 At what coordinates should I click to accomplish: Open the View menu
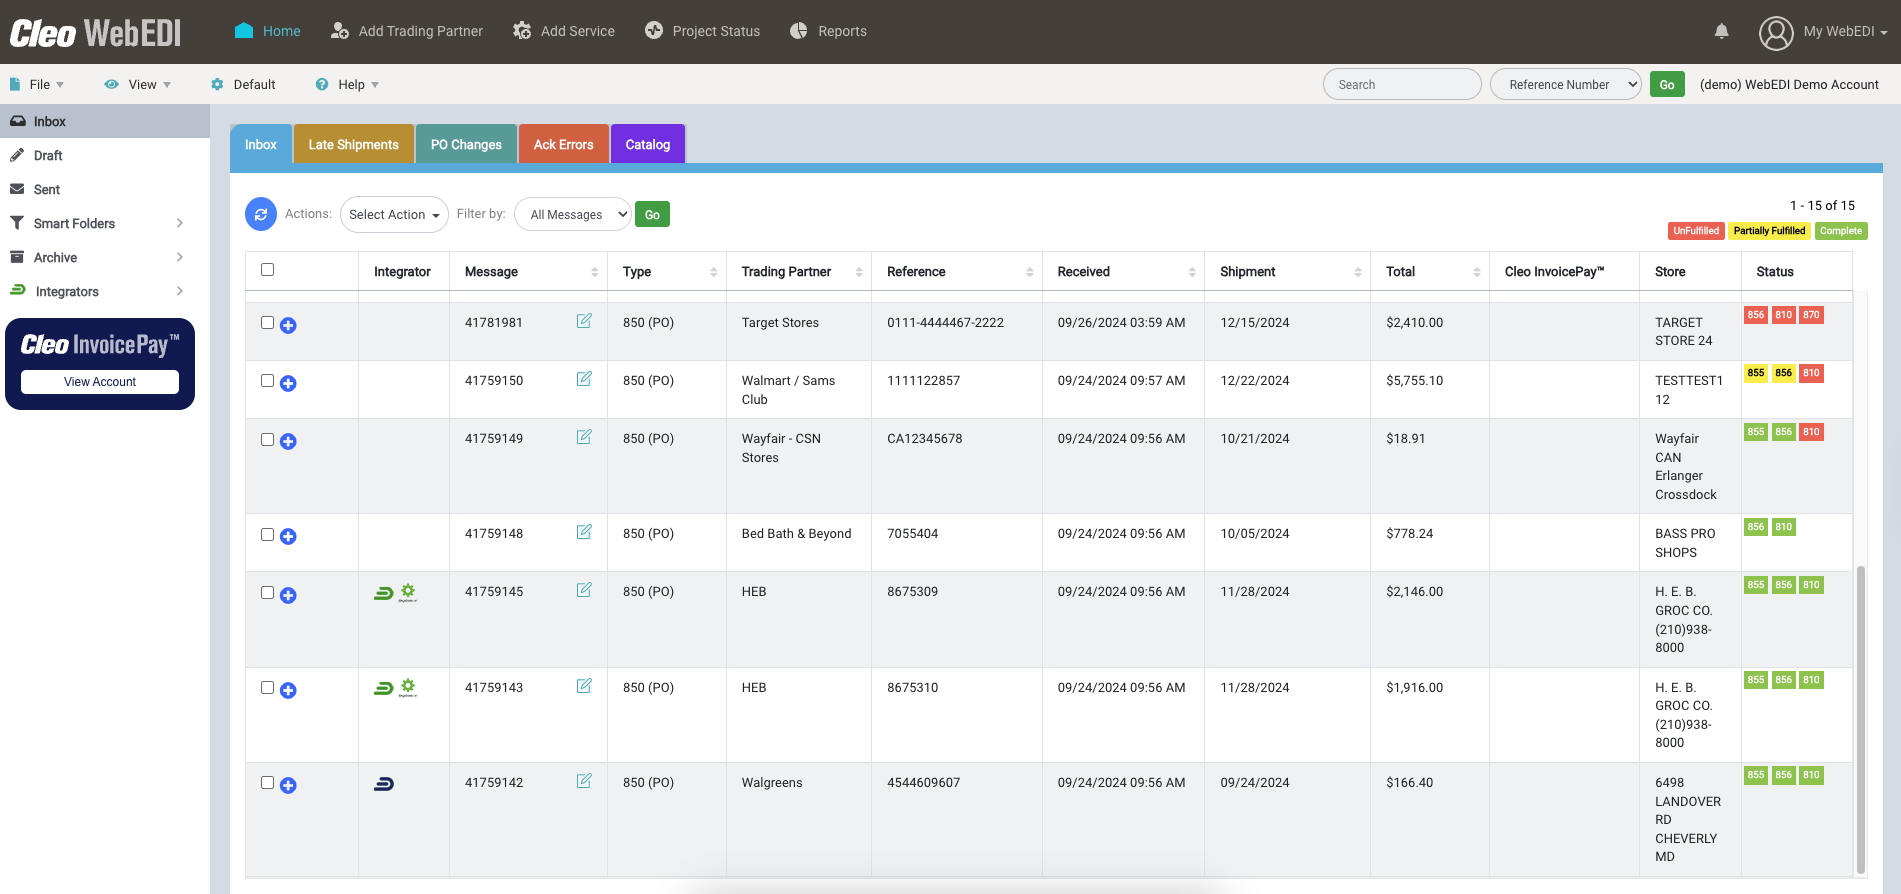(x=138, y=85)
